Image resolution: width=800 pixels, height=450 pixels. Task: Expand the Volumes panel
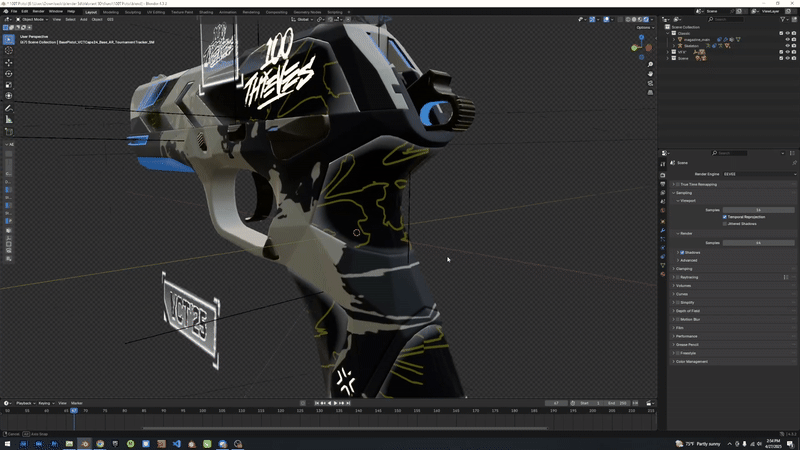(x=683, y=286)
